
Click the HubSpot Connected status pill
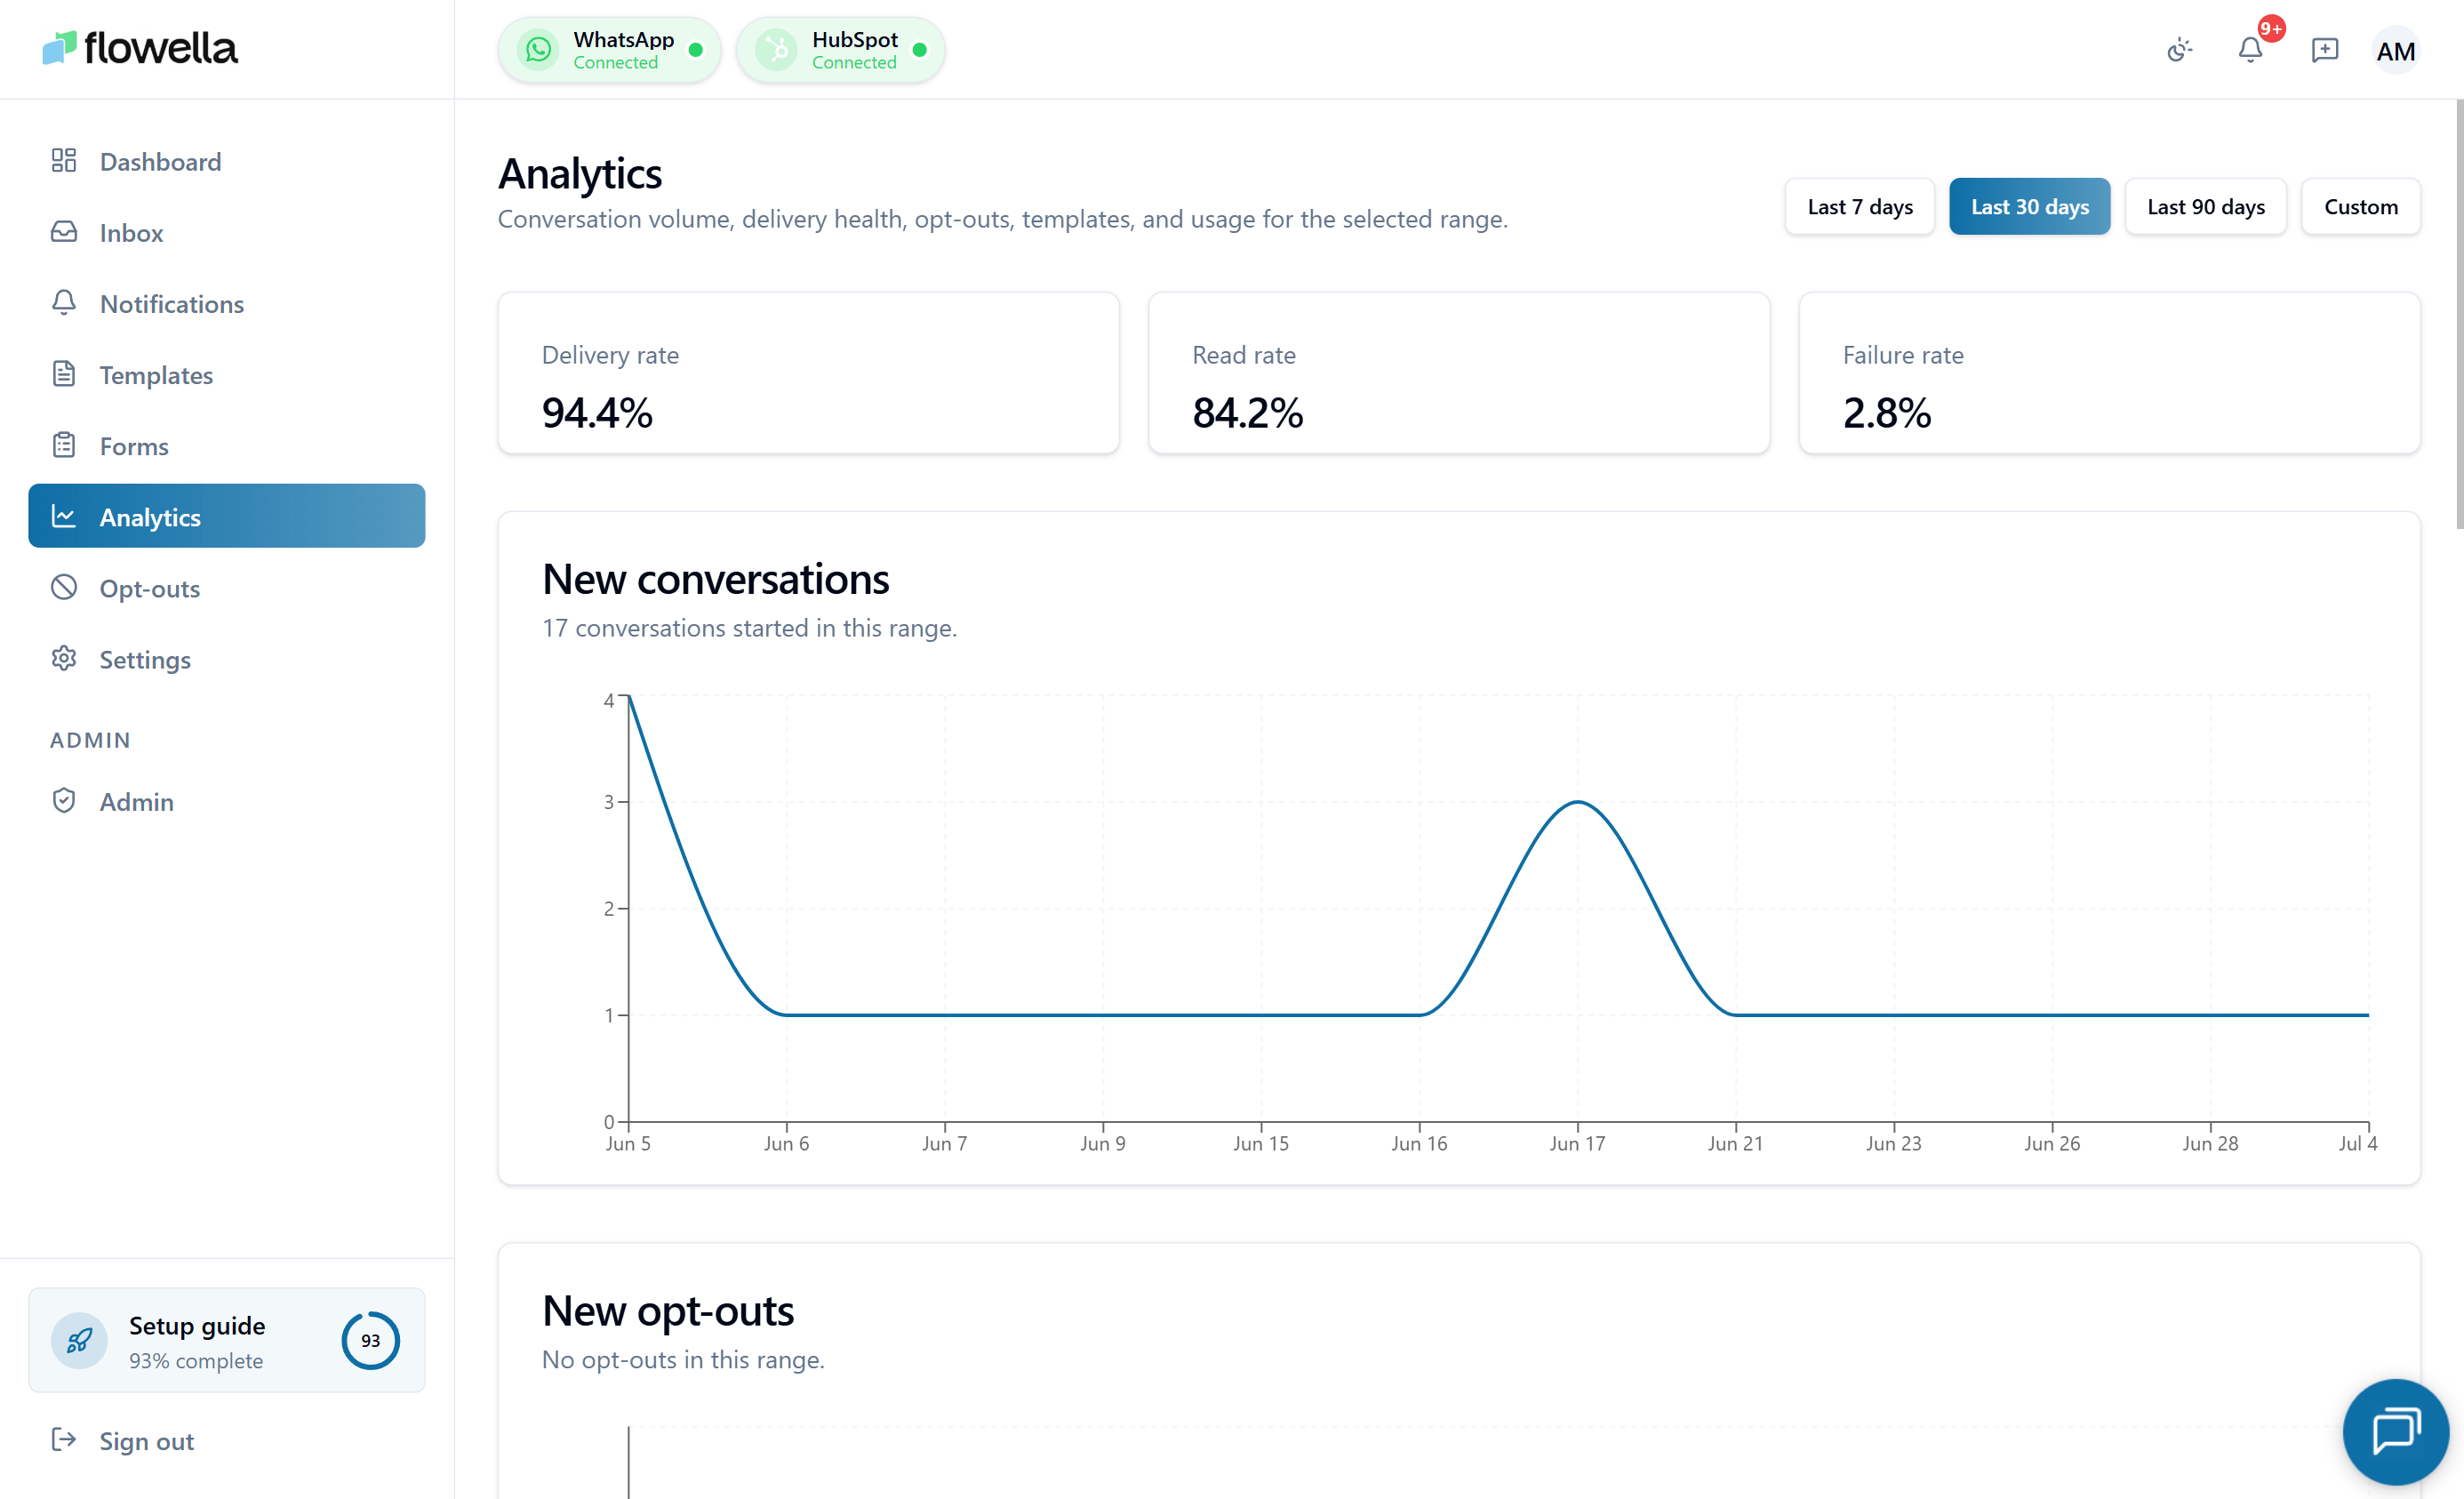pyautogui.click(x=840, y=49)
